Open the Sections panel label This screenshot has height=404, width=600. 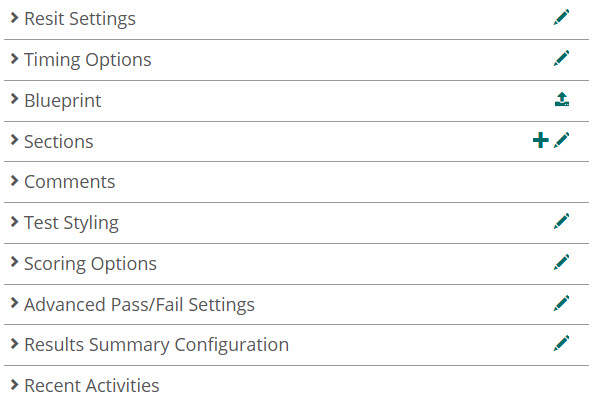[x=58, y=142]
